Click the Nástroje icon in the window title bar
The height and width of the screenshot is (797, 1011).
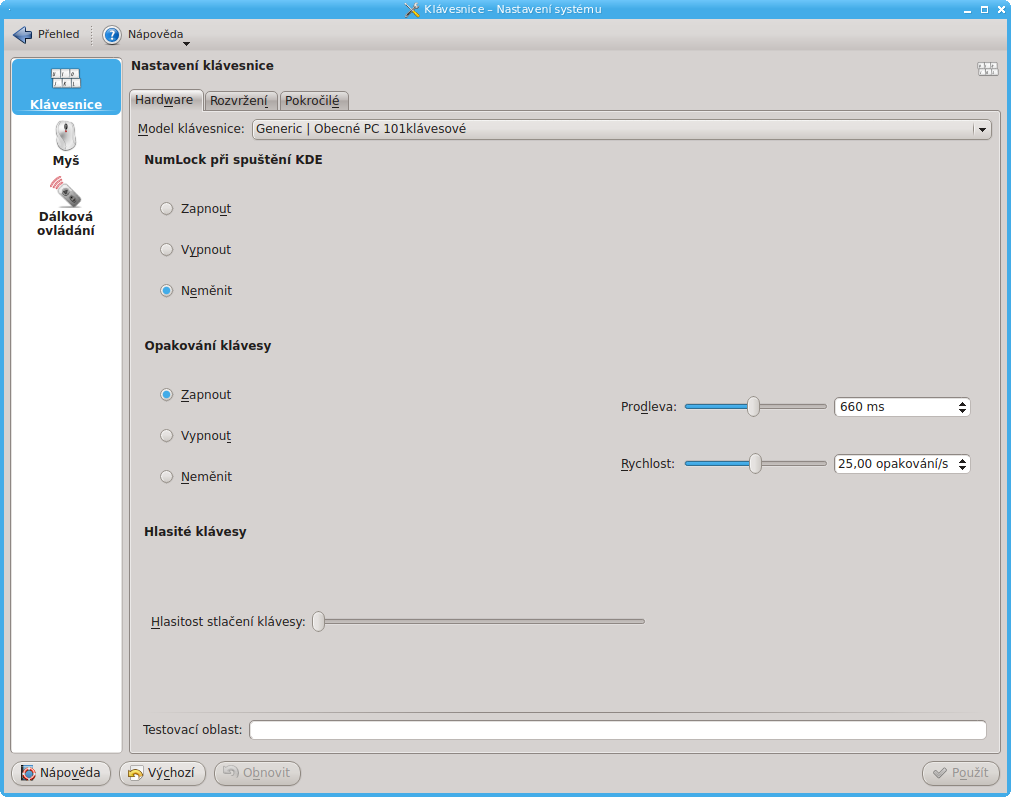pyautogui.click(x=412, y=9)
